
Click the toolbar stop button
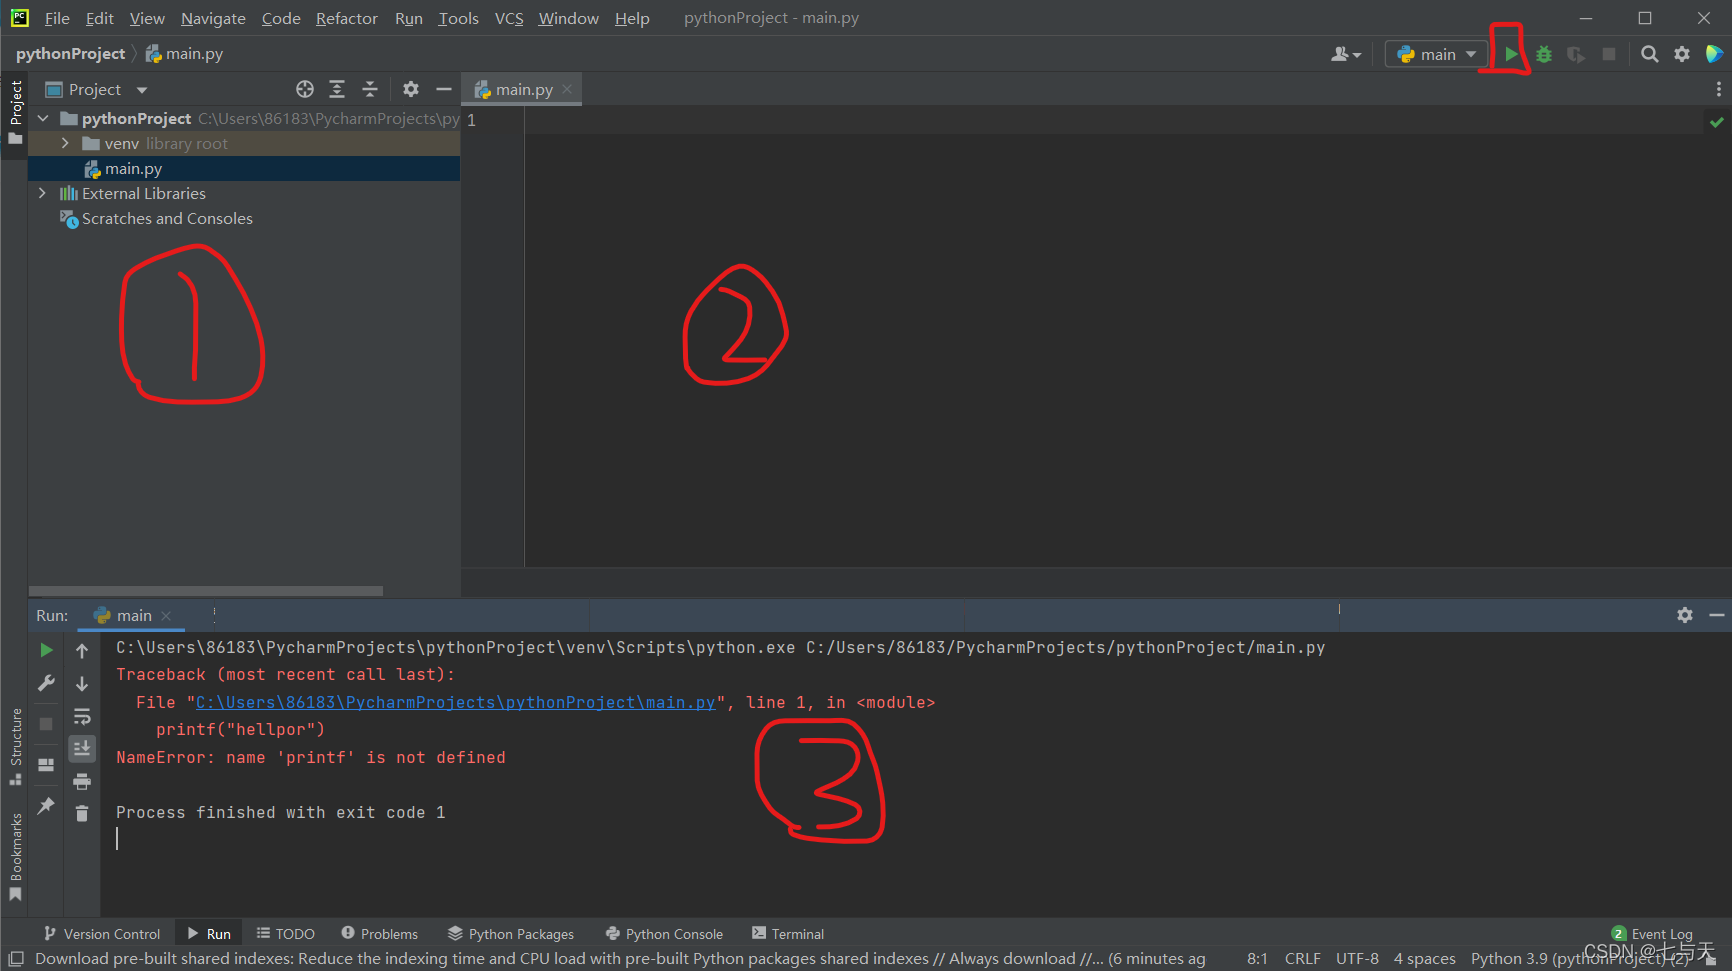click(1609, 54)
